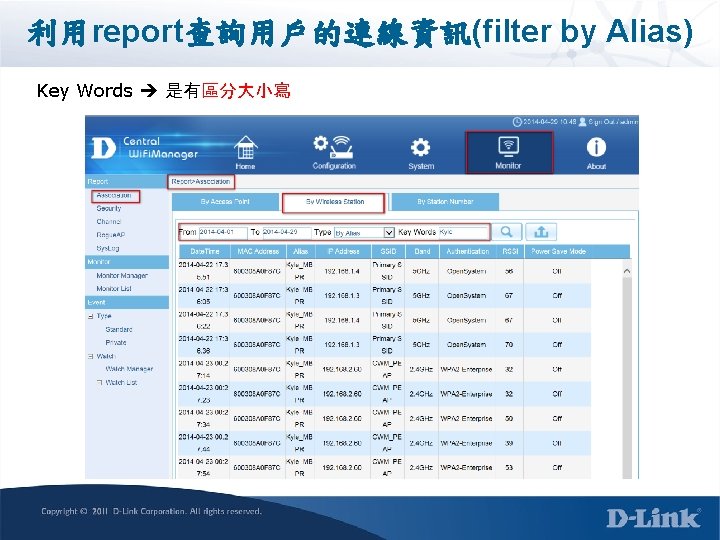Click the Key Words input field

pyautogui.click(x=464, y=232)
